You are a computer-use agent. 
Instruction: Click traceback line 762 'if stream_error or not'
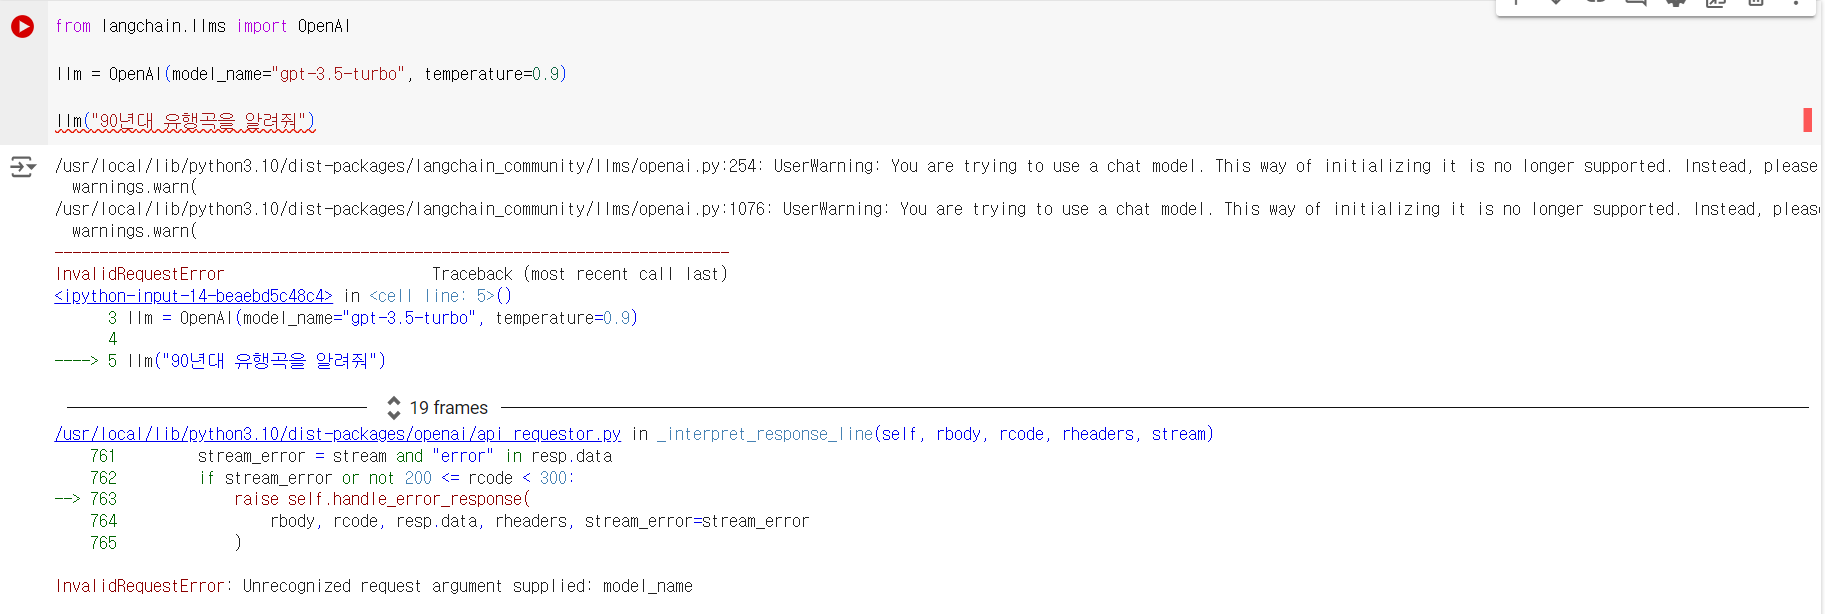point(332,478)
